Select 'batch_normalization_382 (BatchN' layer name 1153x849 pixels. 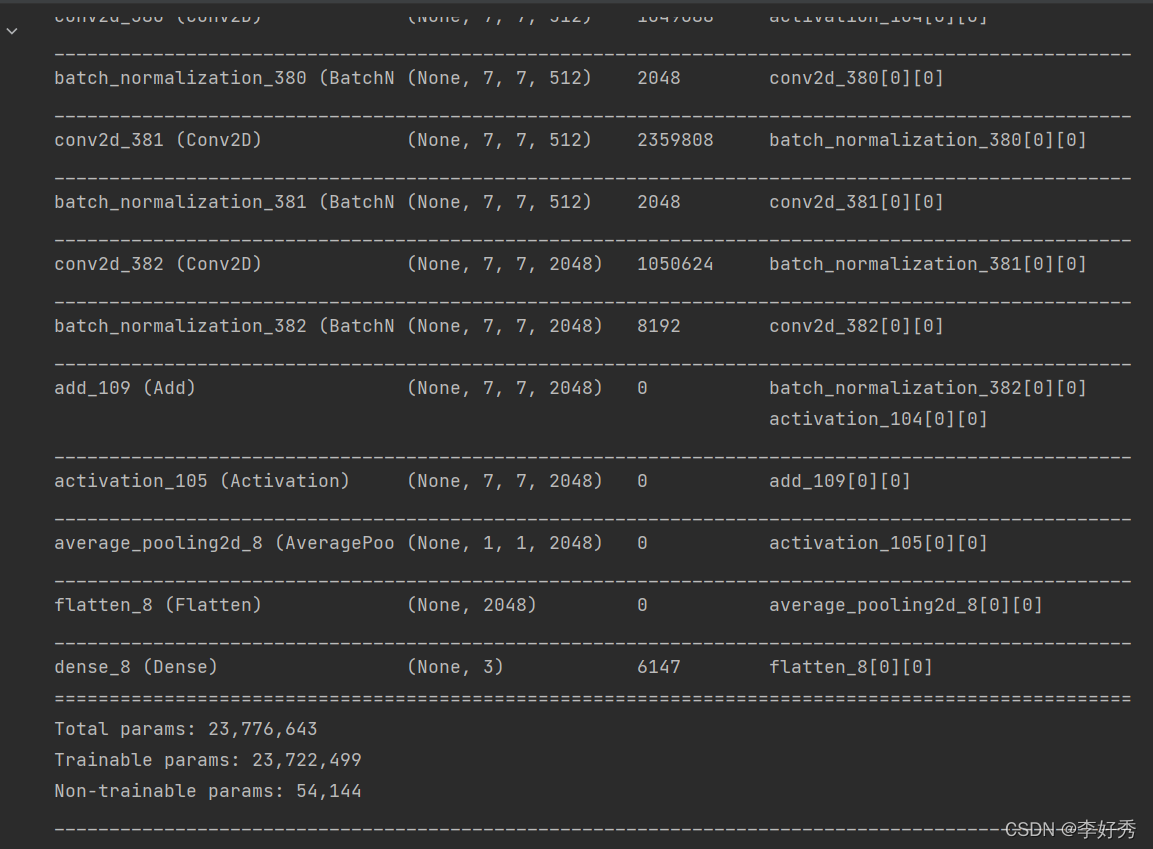tap(224, 326)
